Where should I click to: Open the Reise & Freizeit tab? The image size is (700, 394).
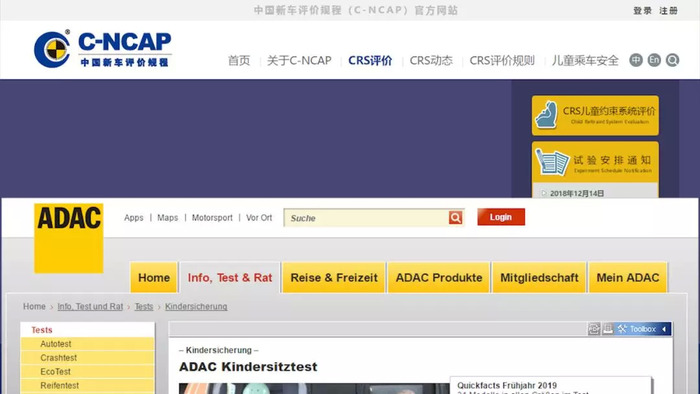click(x=334, y=278)
